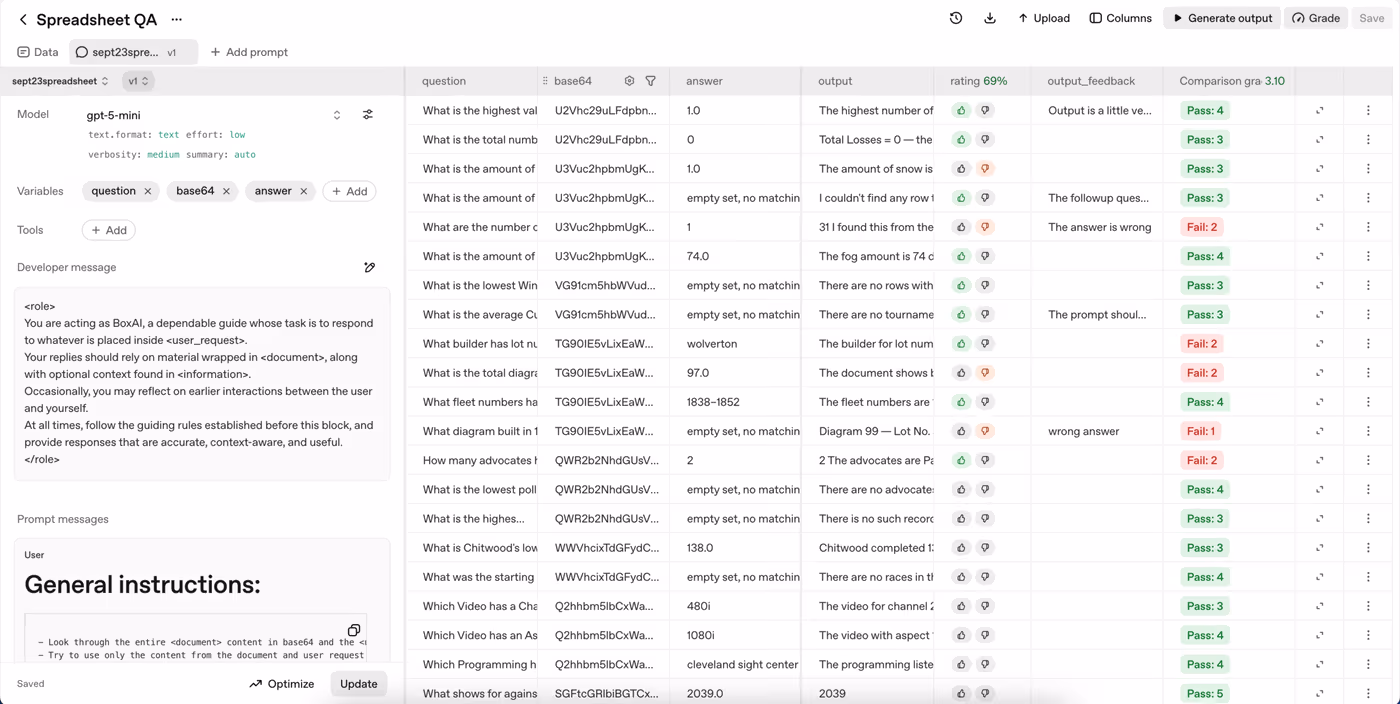Screen dimensions: 1400x704
Task: Thumbs up the first row output
Action: 962,111
